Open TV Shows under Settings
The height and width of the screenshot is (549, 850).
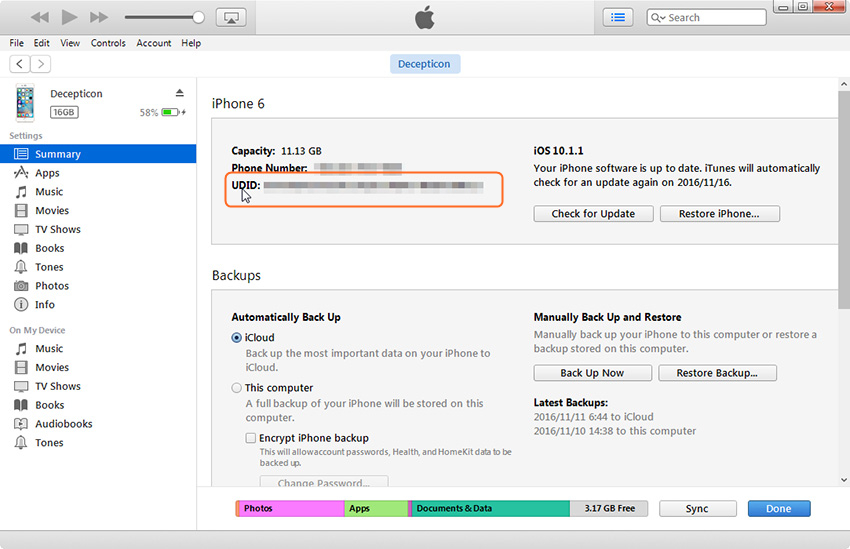(x=98, y=229)
